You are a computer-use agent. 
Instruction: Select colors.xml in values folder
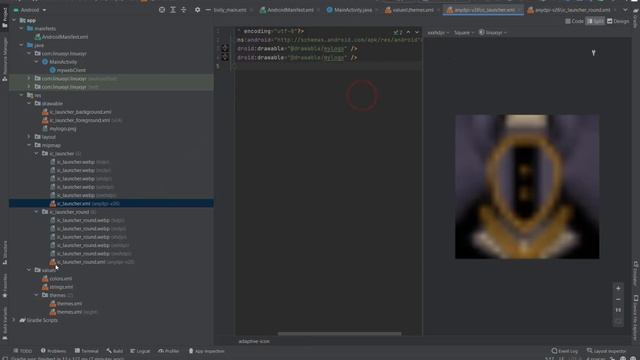[60, 278]
